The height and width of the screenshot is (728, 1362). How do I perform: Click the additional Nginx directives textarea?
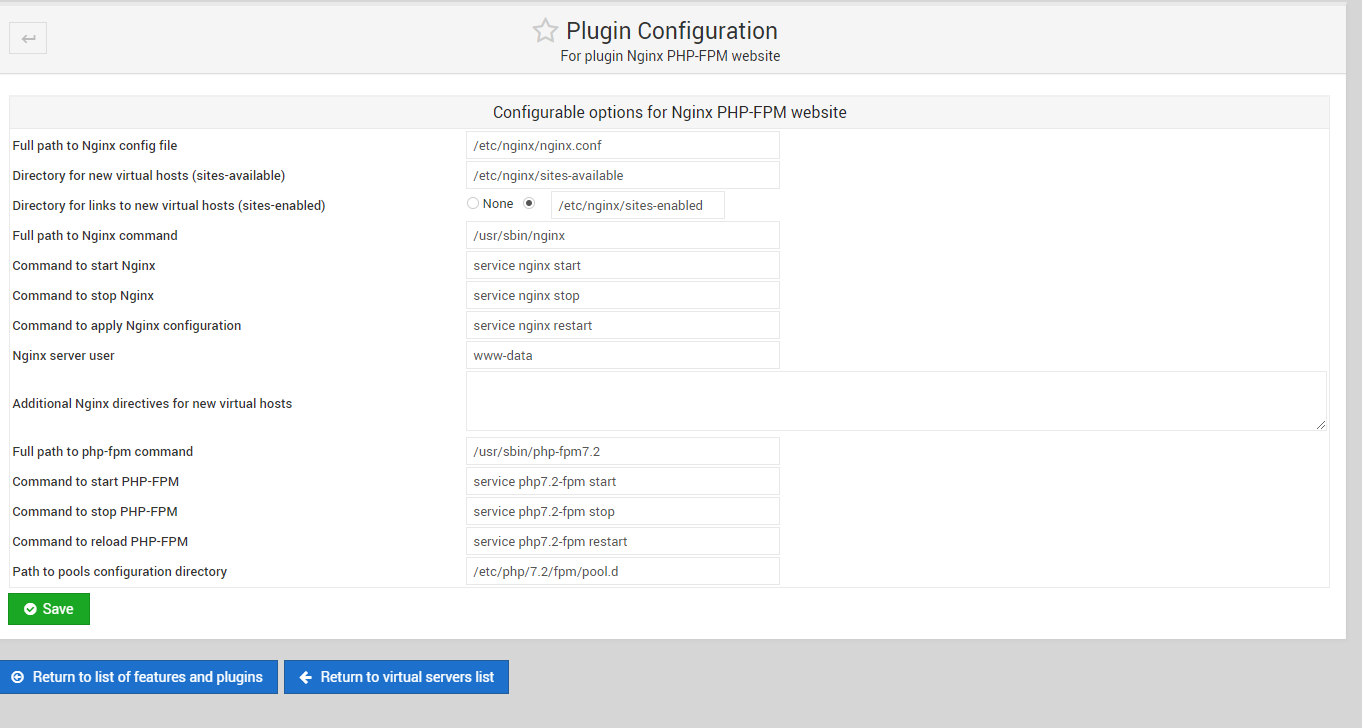(x=896, y=401)
